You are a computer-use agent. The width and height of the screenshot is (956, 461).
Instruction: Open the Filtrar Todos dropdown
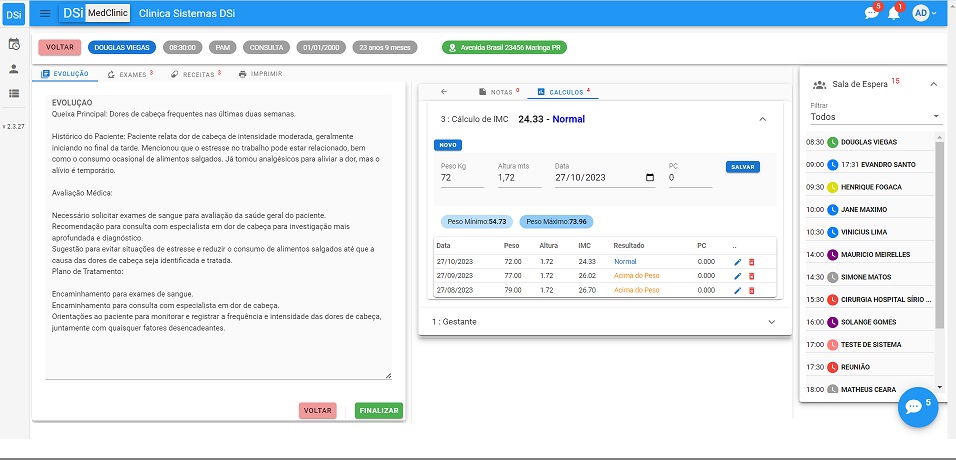click(875, 117)
